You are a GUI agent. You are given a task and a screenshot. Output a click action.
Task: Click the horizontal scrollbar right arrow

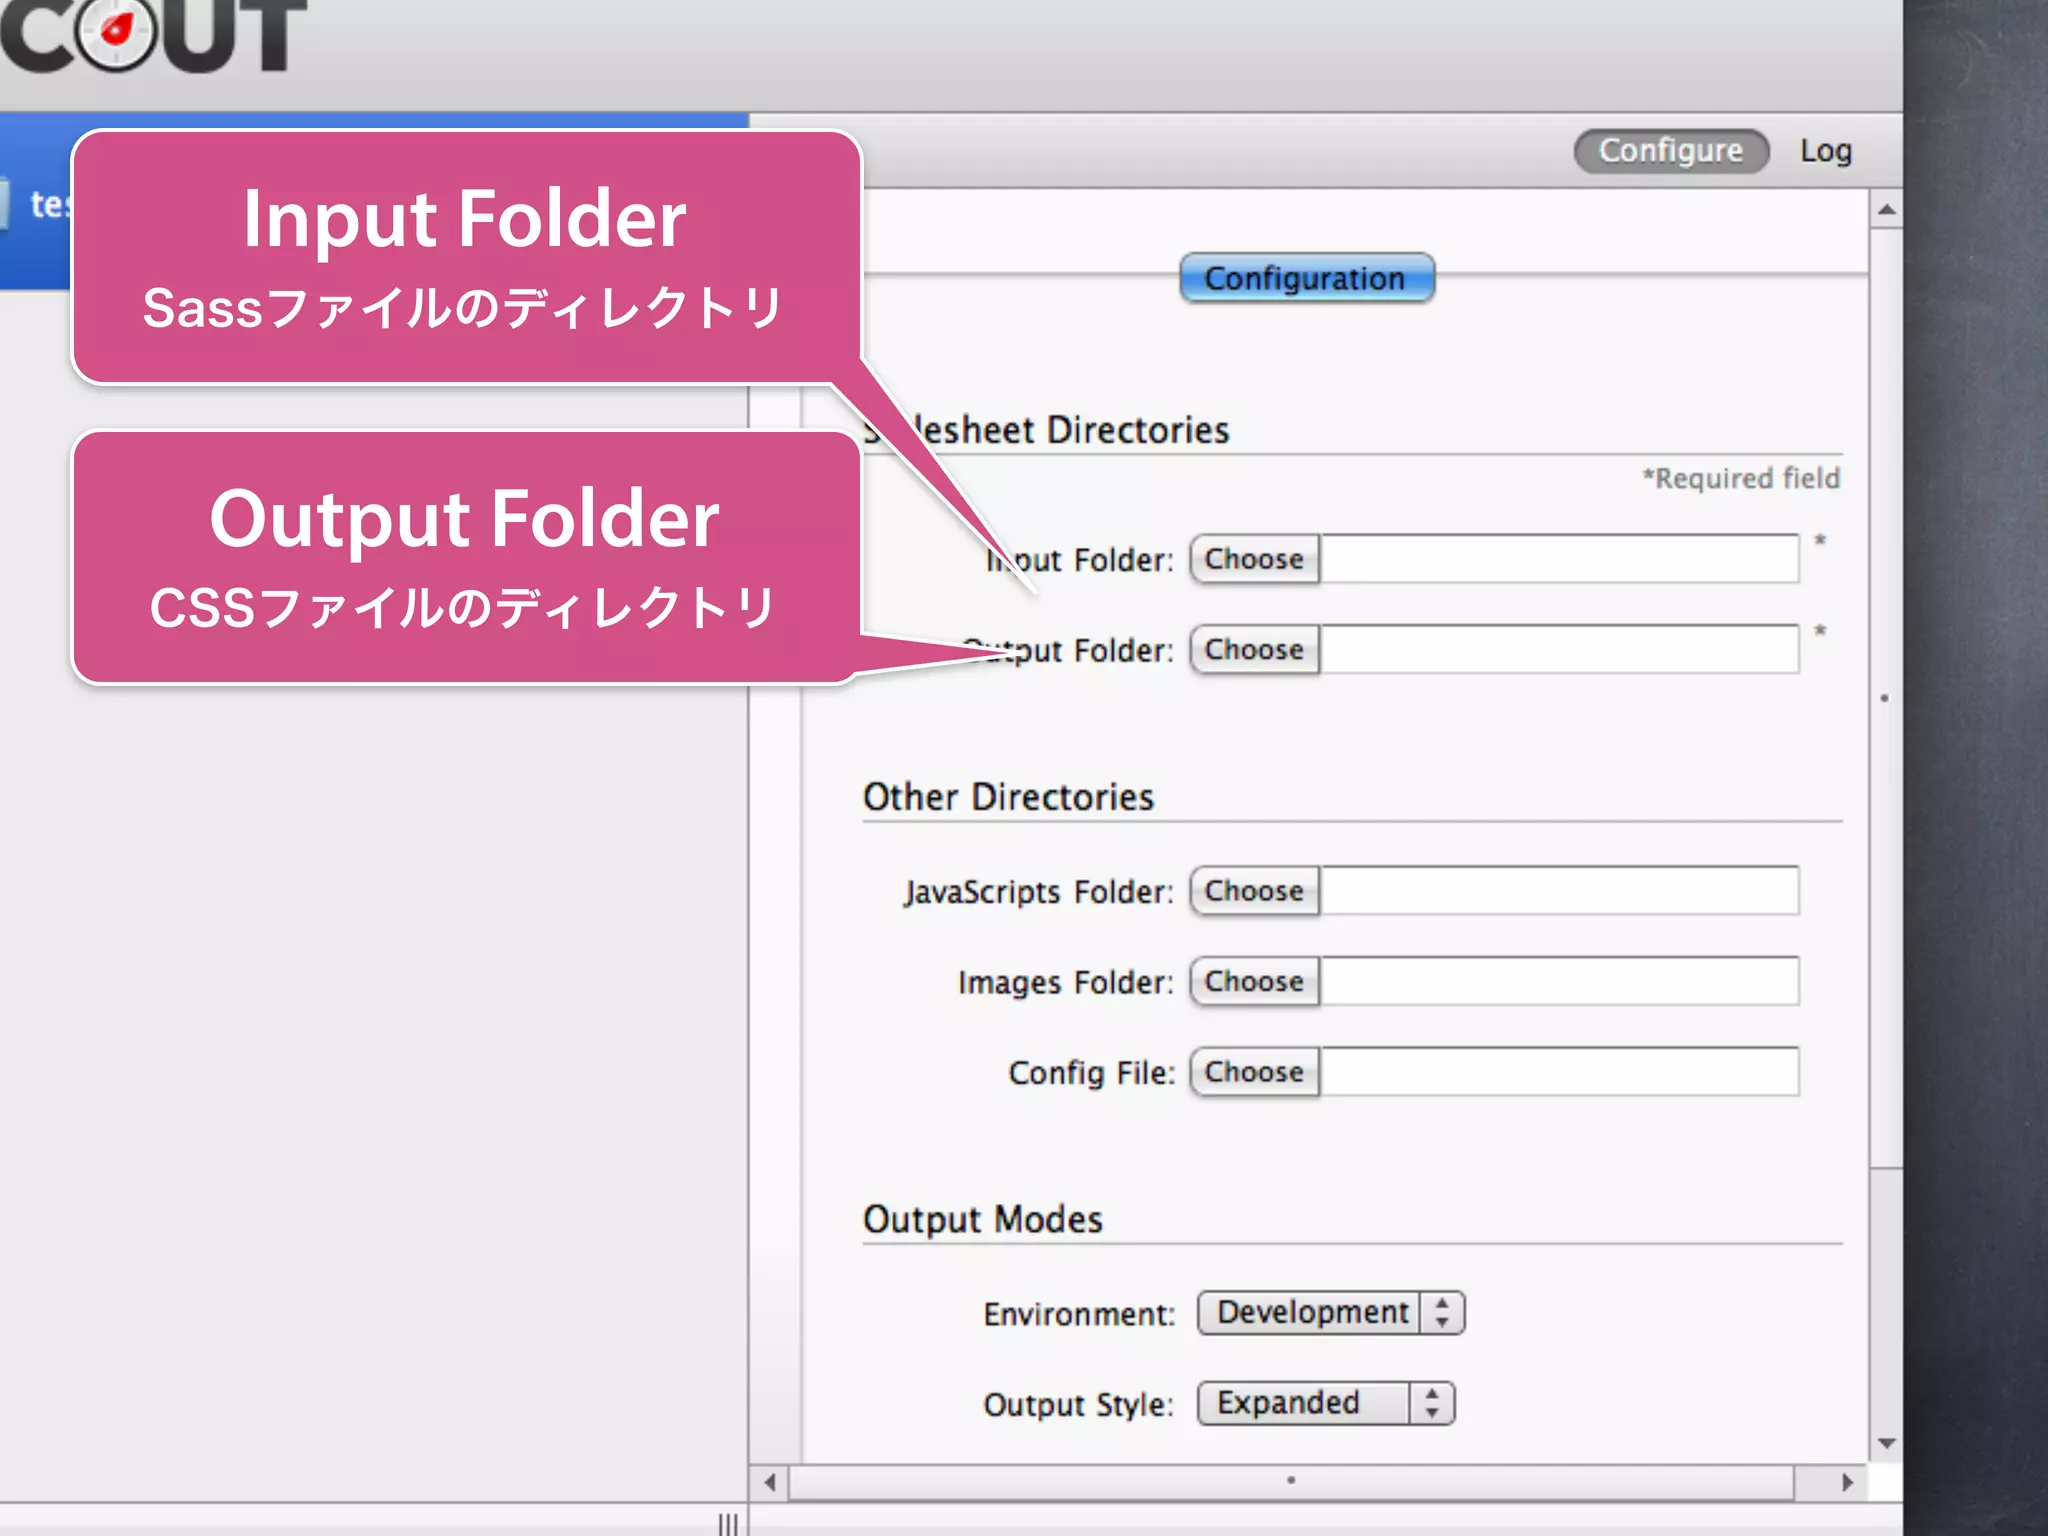coord(1847,1482)
